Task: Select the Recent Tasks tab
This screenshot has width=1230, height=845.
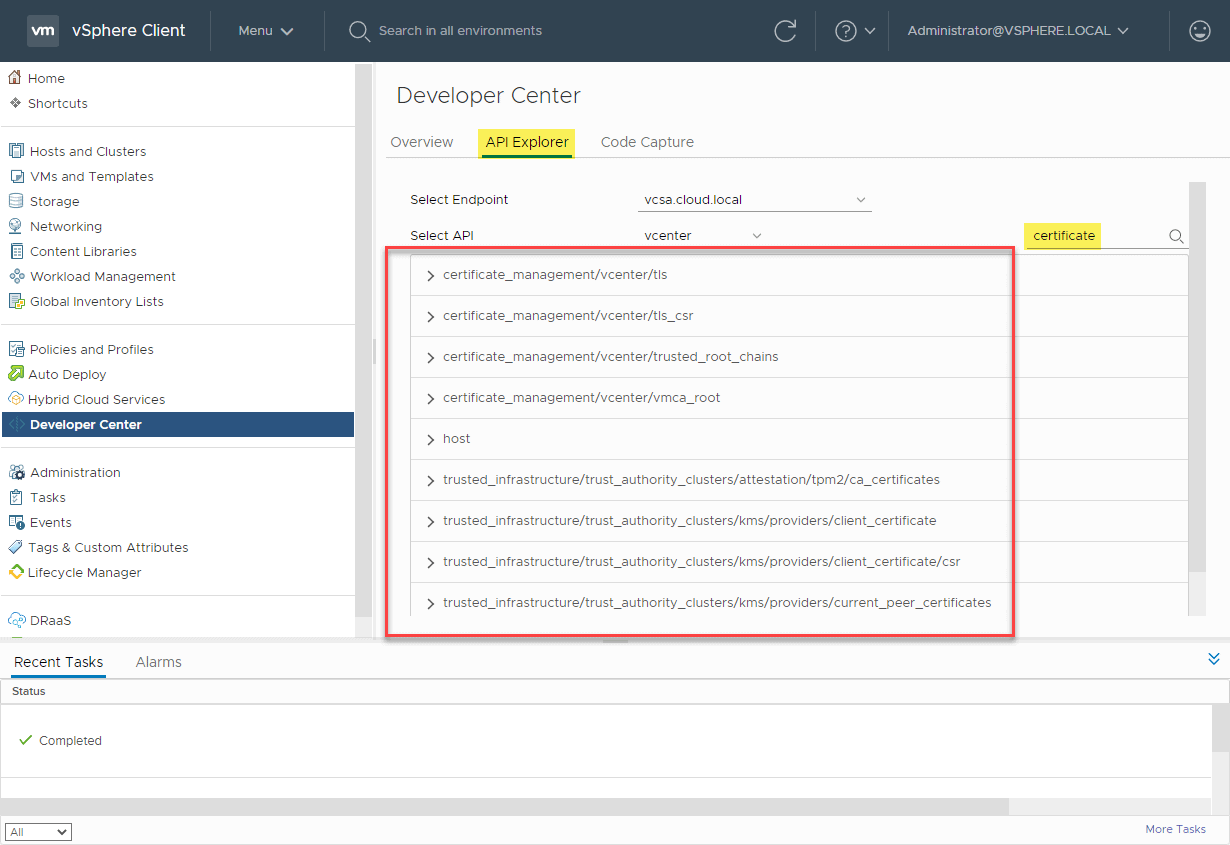Action: tap(59, 662)
